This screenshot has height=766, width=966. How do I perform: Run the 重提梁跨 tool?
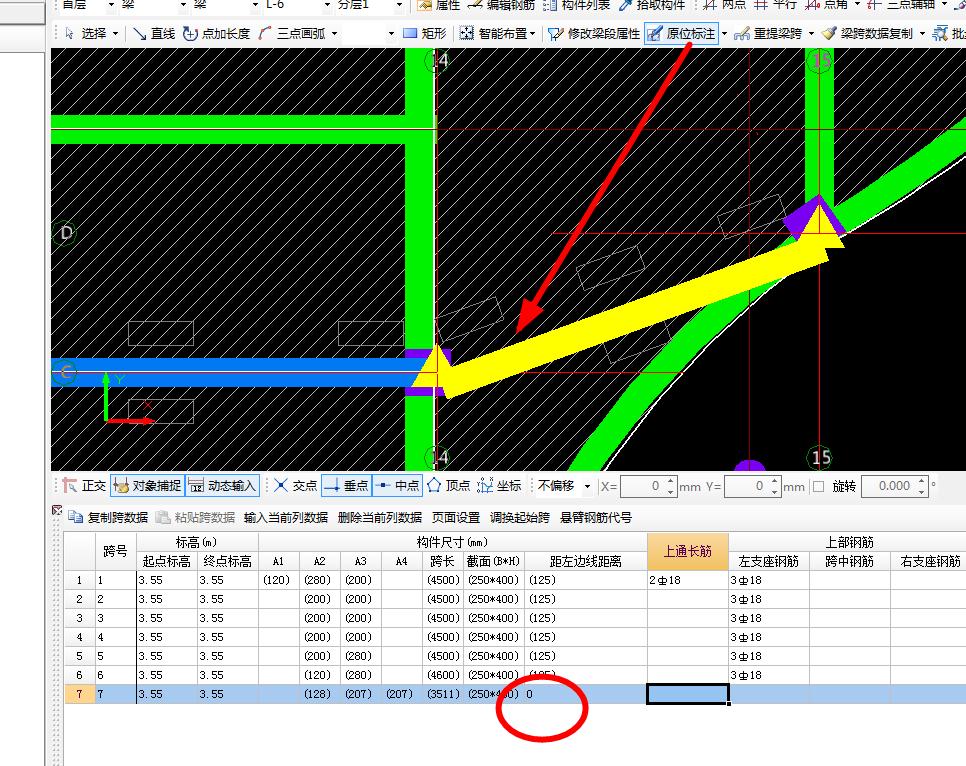769,33
